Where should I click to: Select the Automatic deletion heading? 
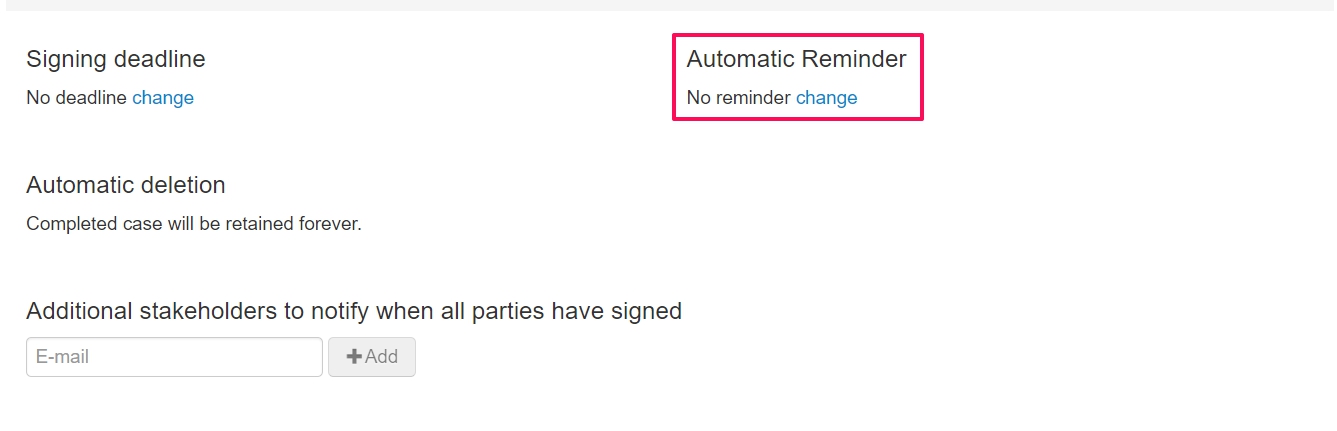126,185
